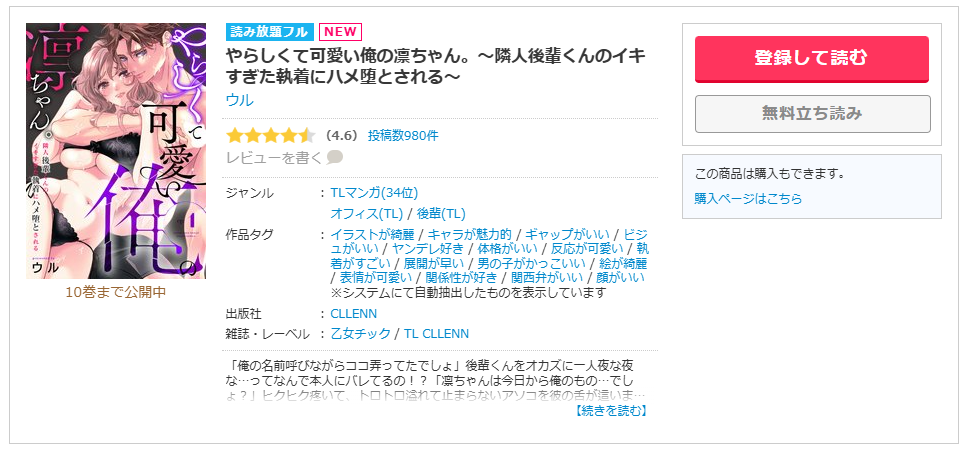
Task: Open the TL CLLENN label link
Action: (436, 333)
